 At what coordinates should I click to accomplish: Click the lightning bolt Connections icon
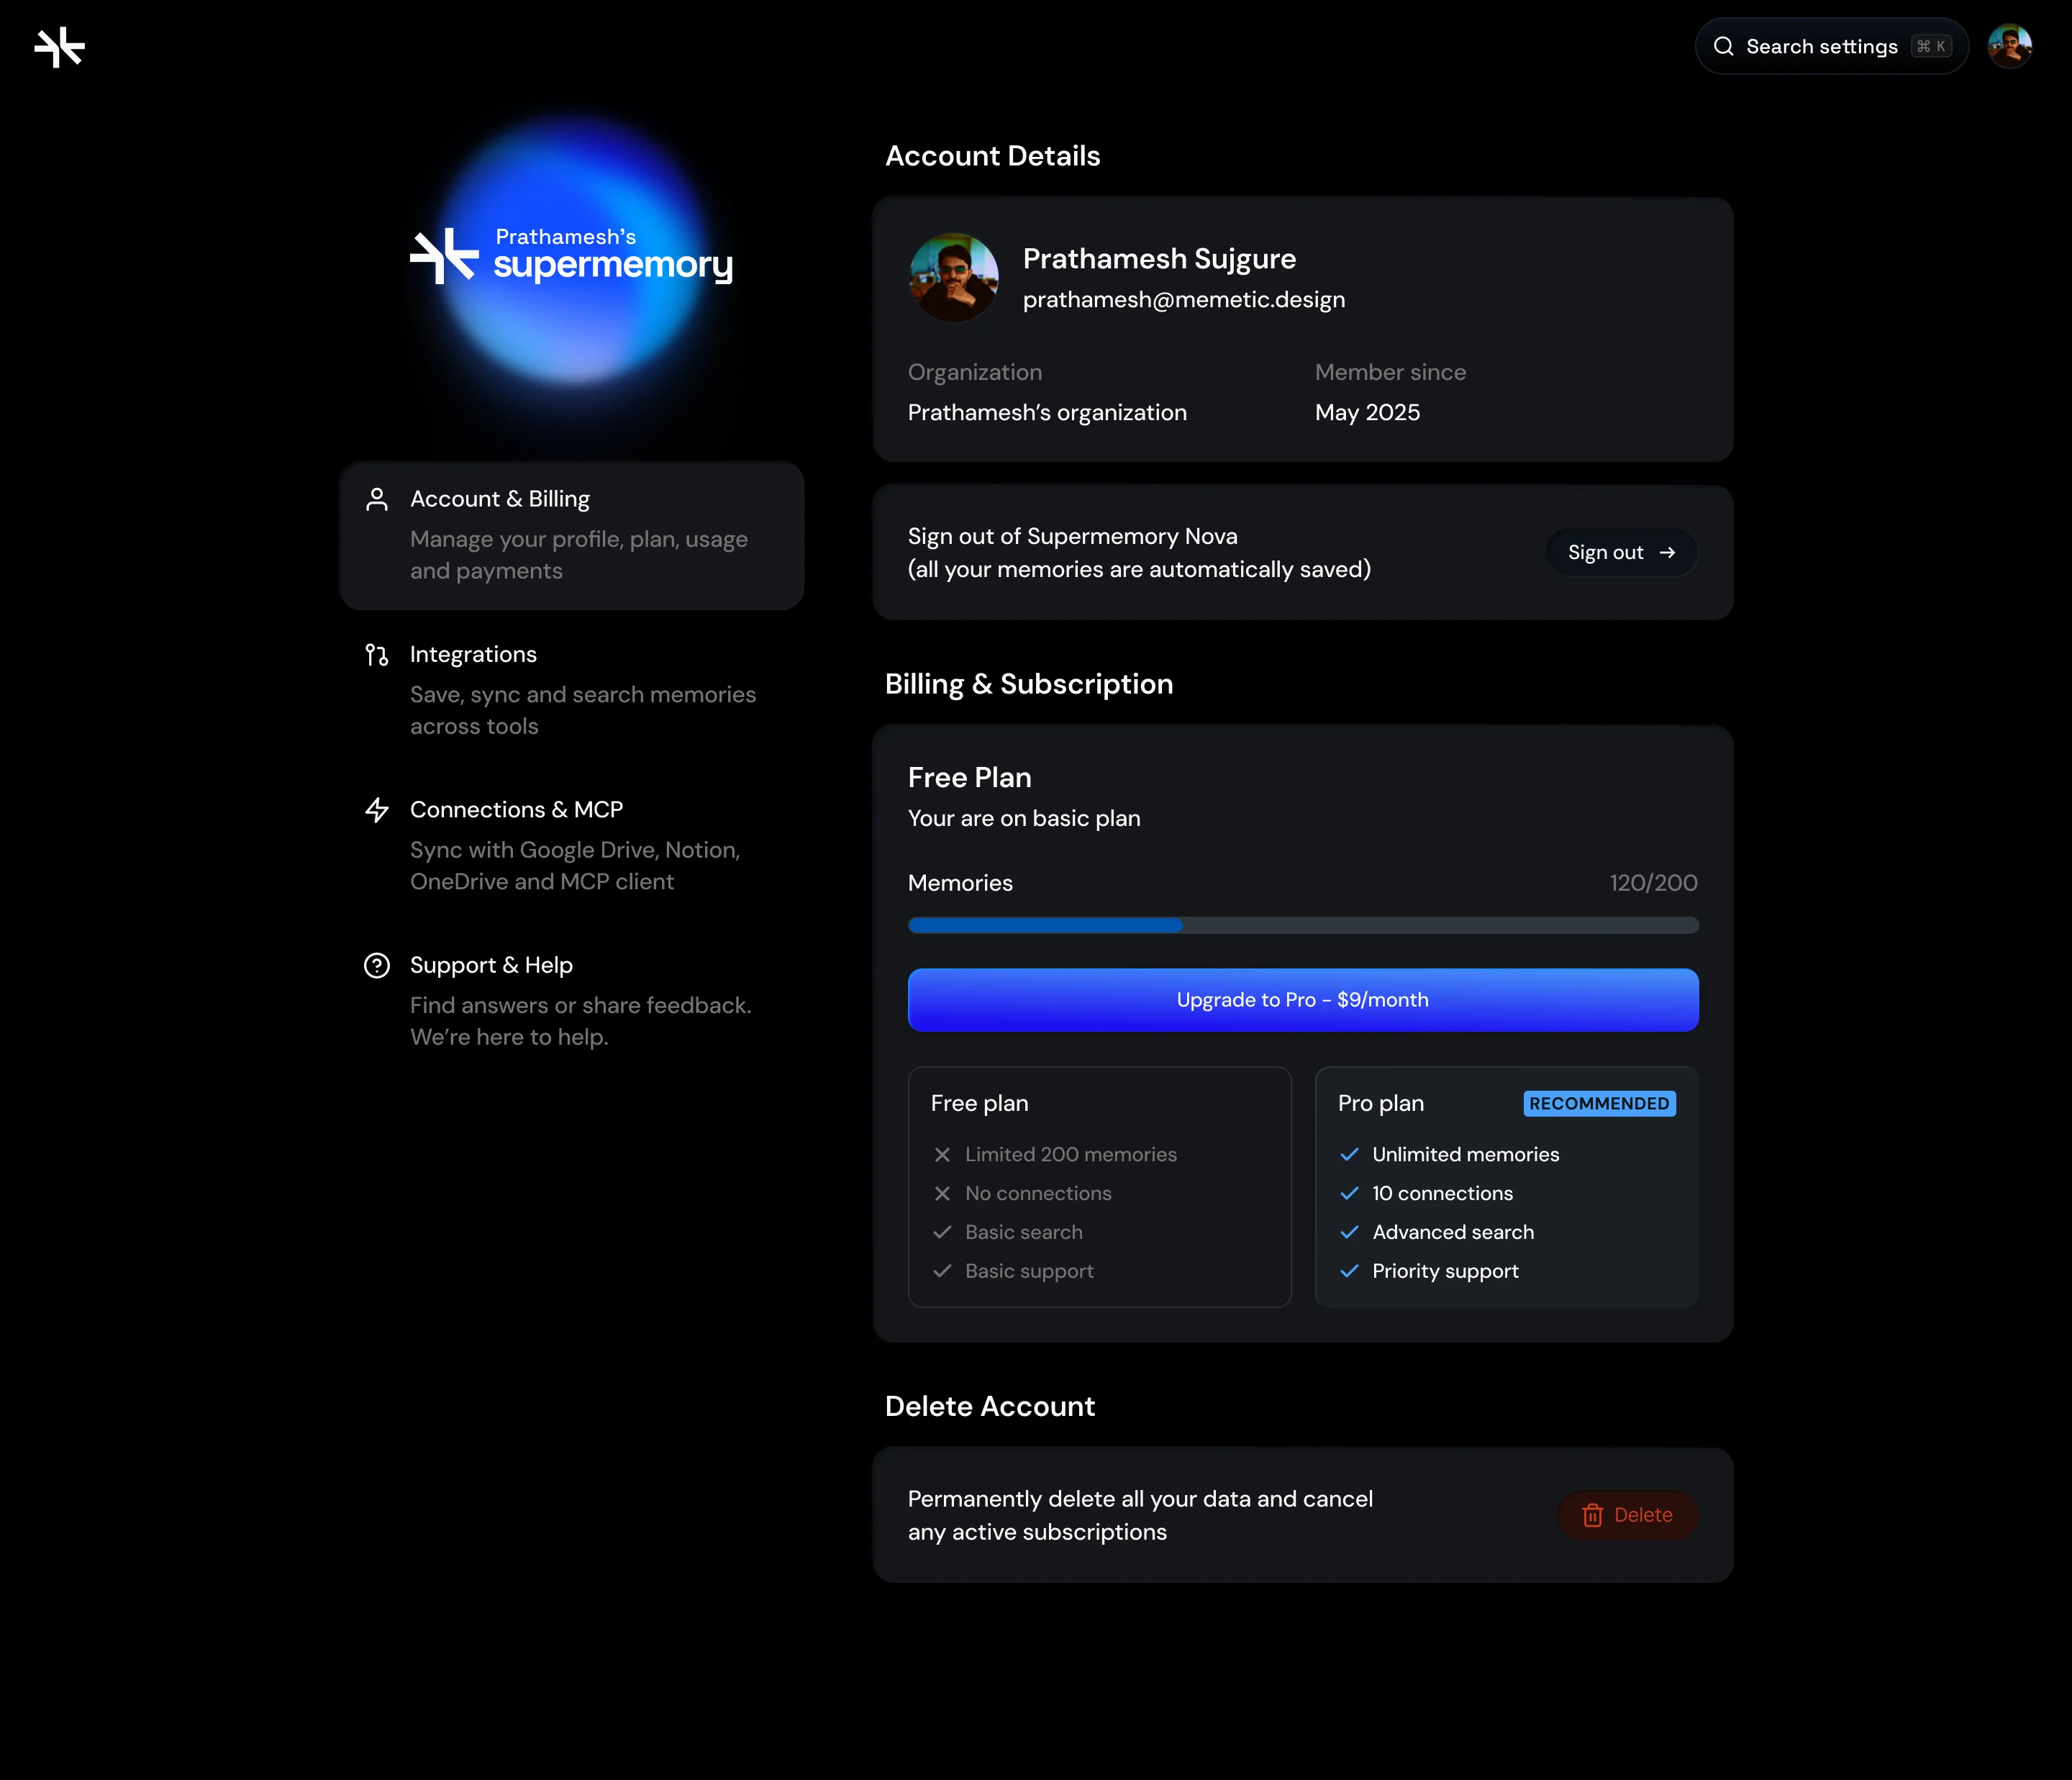pyautogui.click(x=377, y=810)
